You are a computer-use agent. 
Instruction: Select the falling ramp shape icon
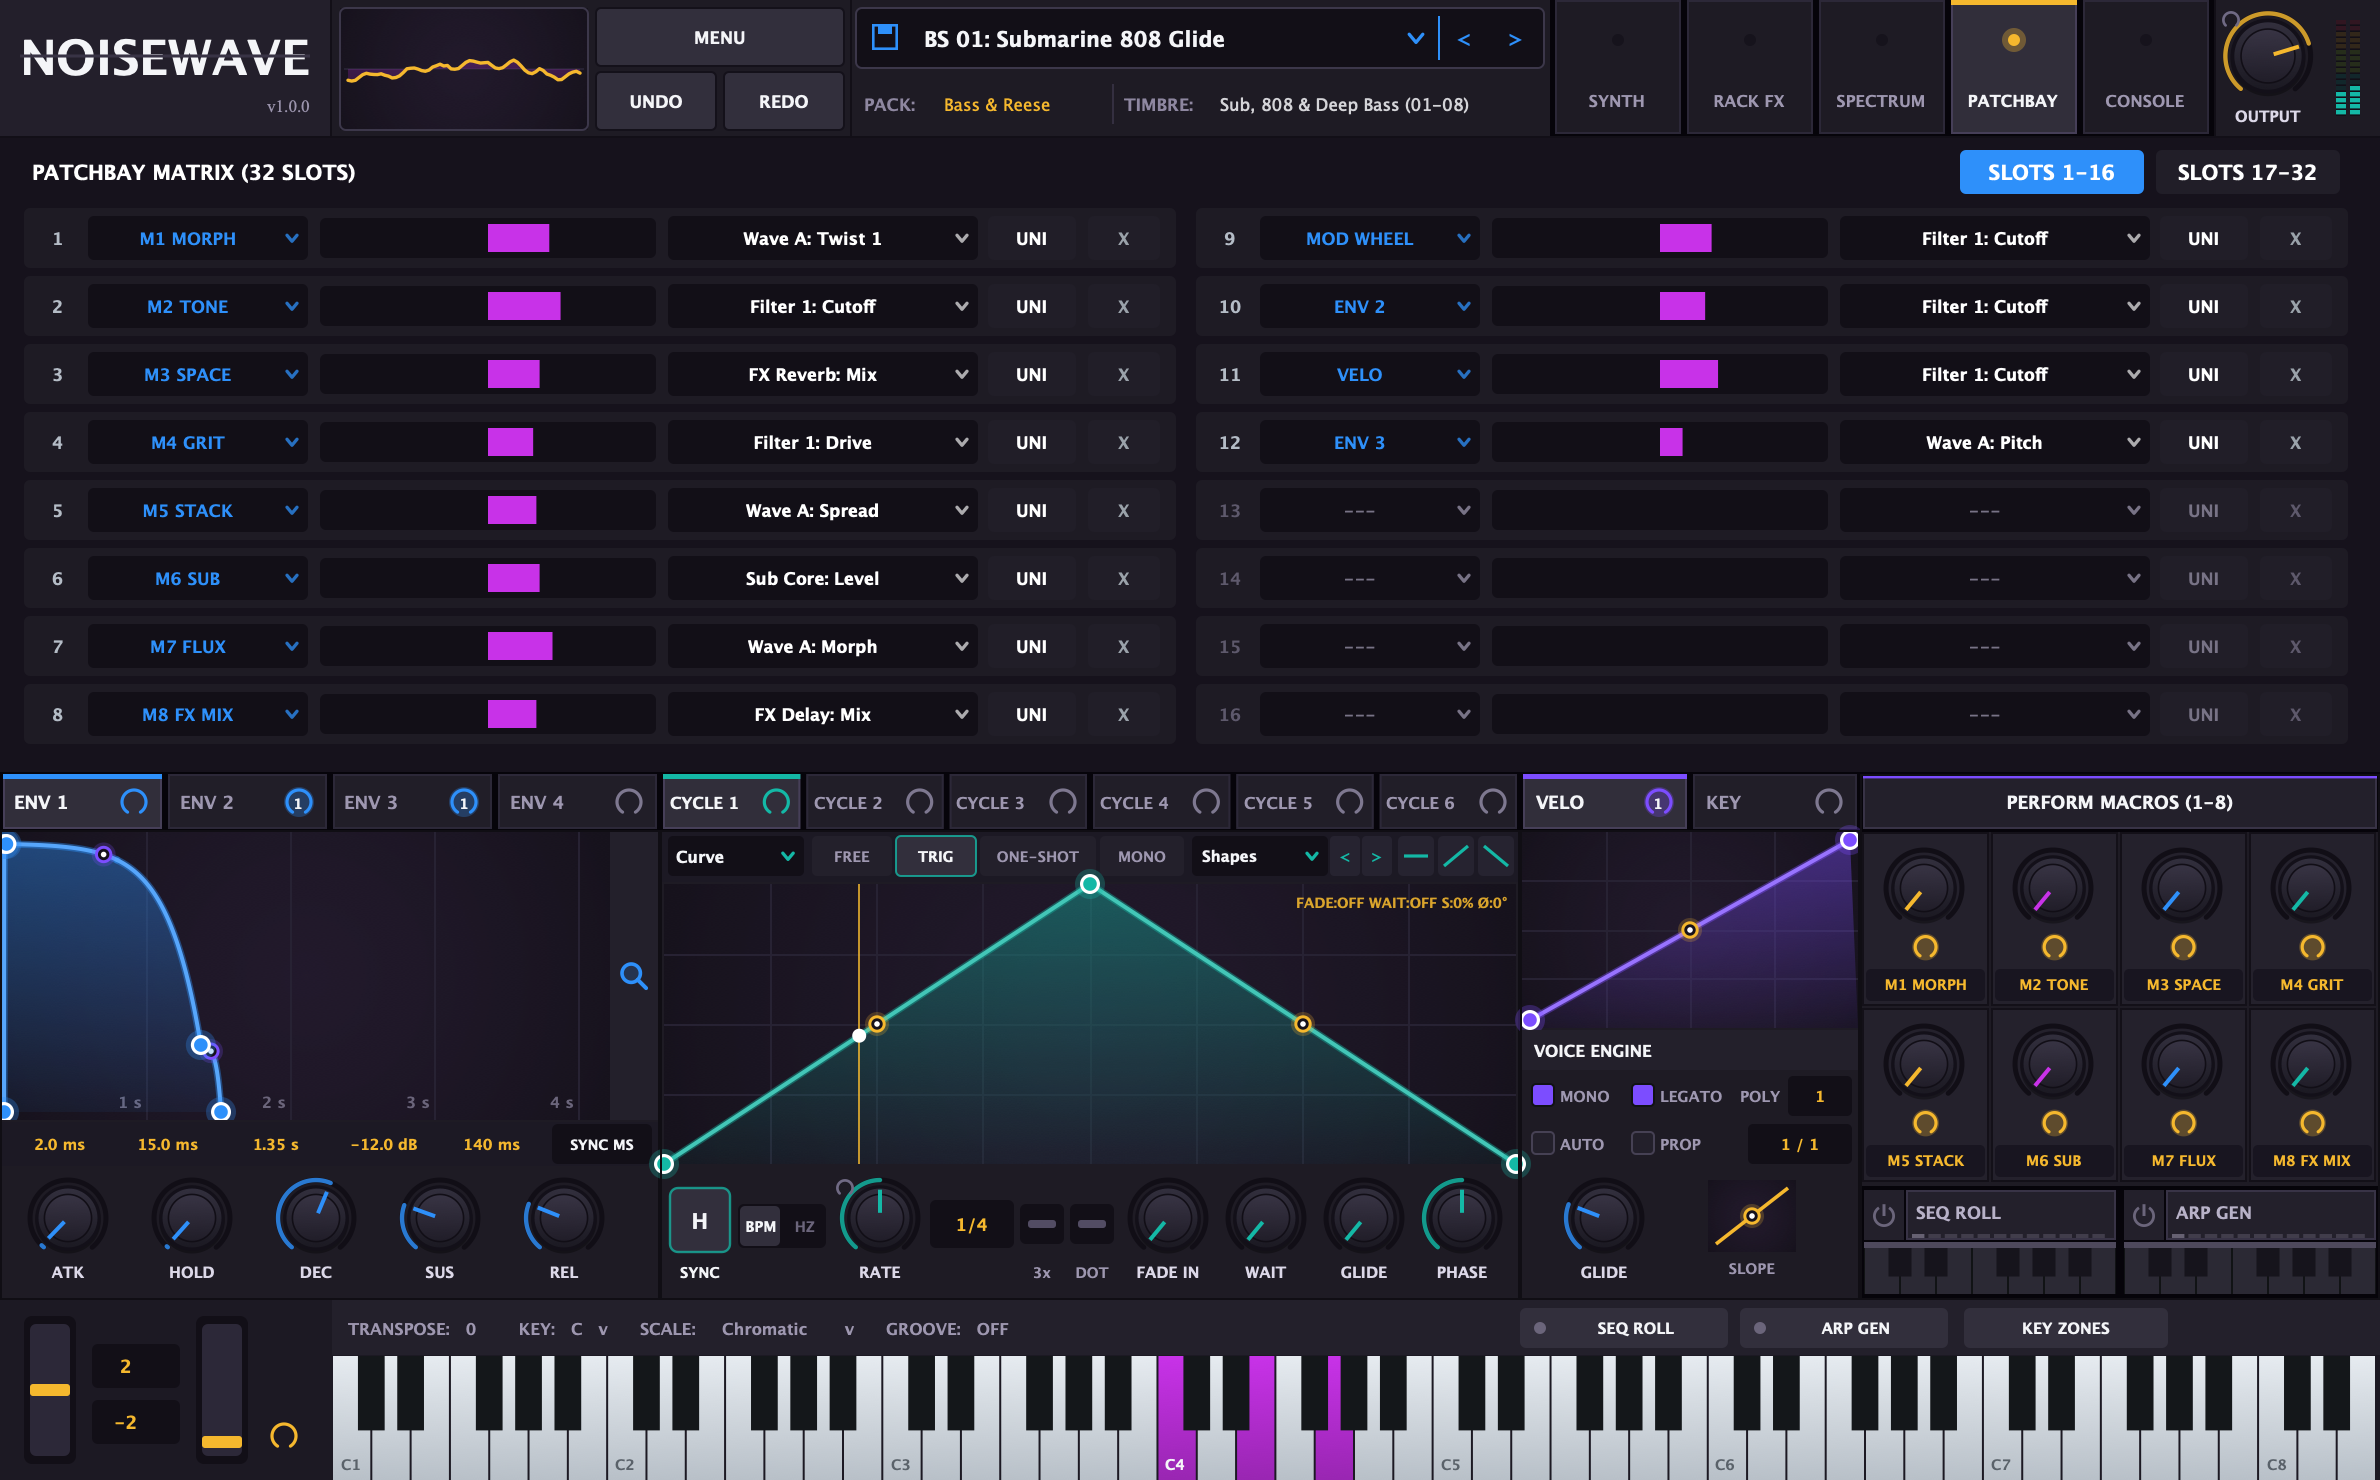pos(1496,856)
